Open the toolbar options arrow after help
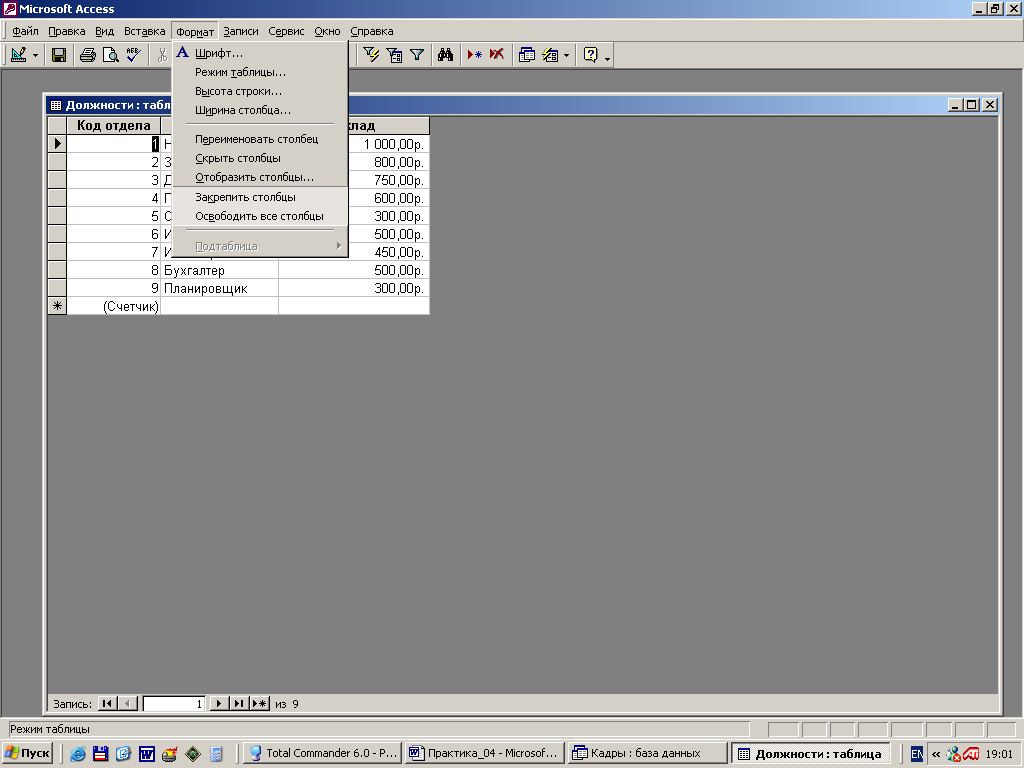The height and width of the screenshot is (768, 1024). click(607, 57)
